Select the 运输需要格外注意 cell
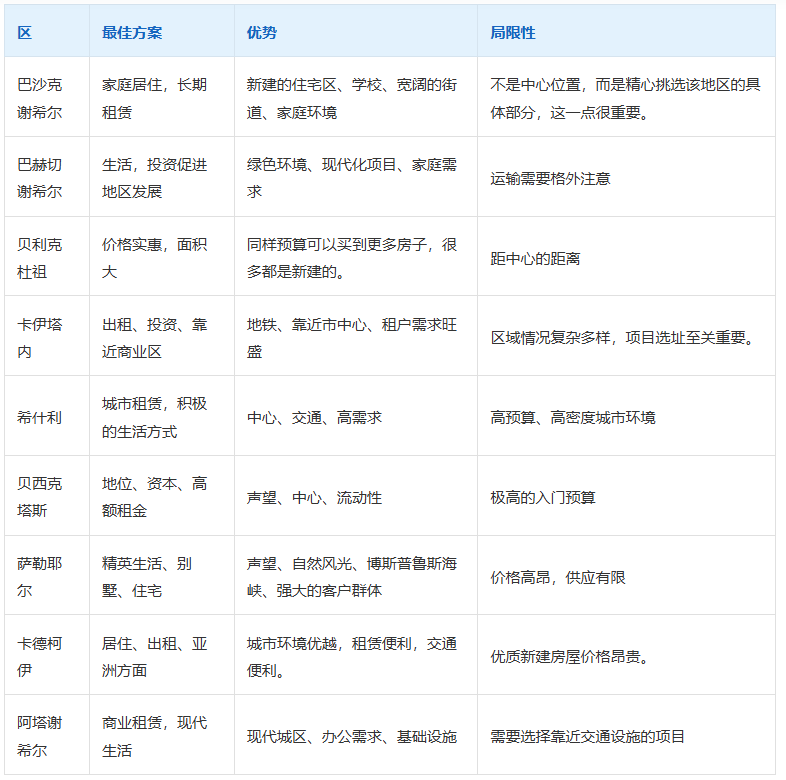Screen dimensions: 786x780 tap(626, 177)
